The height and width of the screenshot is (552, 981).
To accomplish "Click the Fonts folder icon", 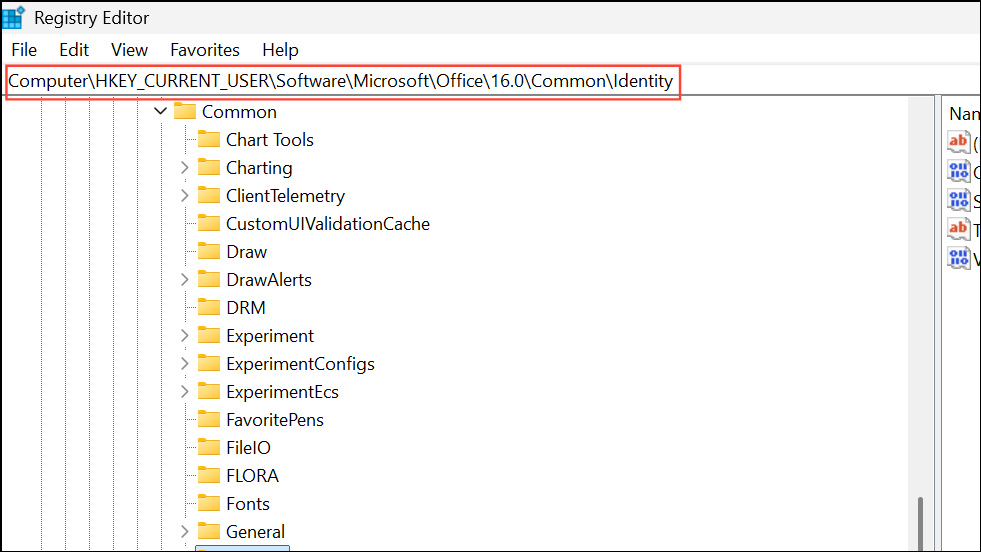I will click(x=208, y=504).
